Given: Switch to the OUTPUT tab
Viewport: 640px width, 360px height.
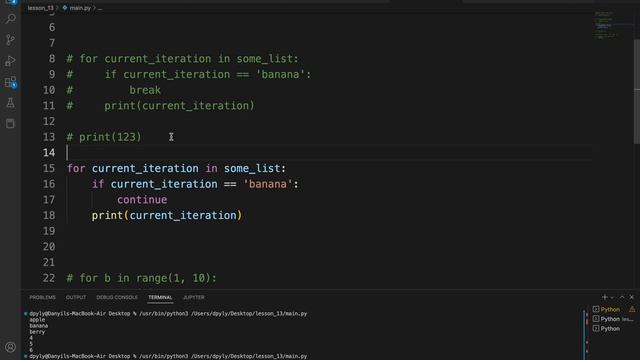Looking at the screenshot, I should point(76,298).
